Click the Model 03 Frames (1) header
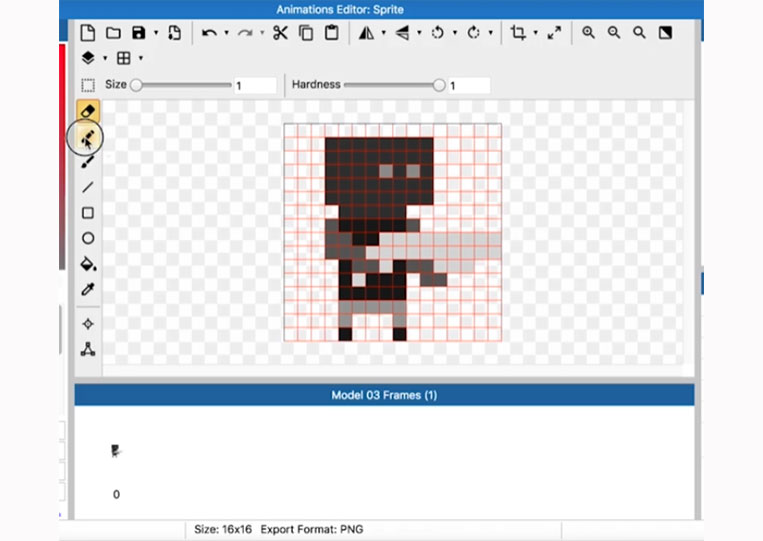This screenshot has height=541, width=763. tap(384, 395)
